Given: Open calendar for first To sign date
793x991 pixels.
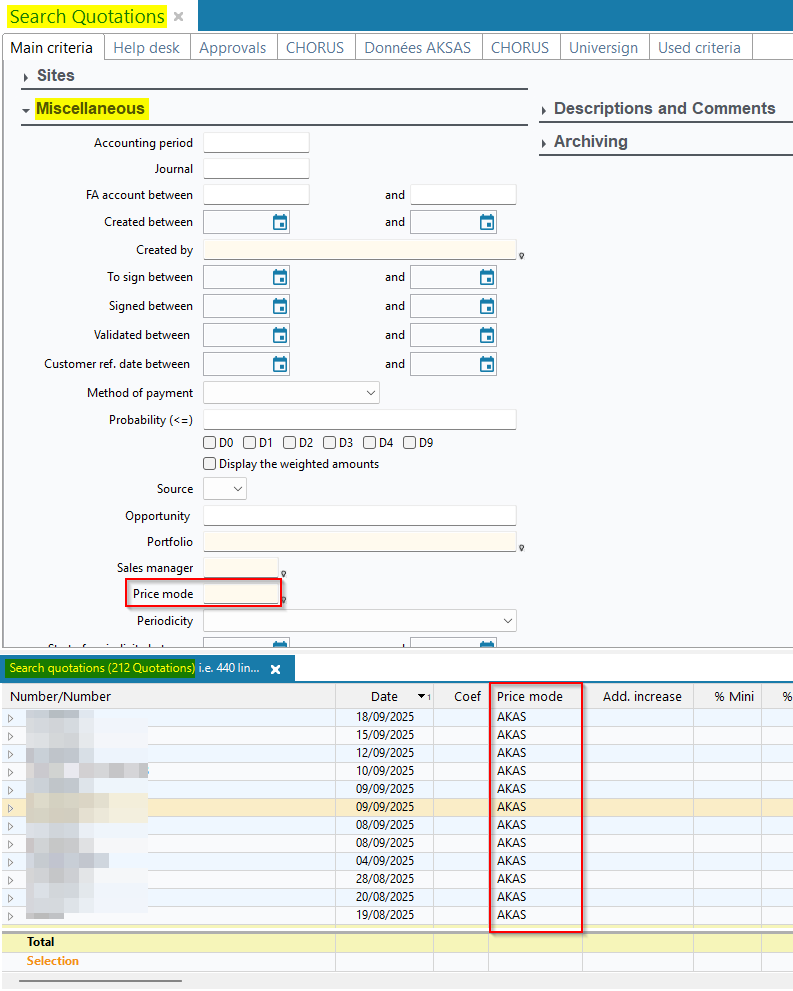Looking at the screenshot, I should pos(280,277).
